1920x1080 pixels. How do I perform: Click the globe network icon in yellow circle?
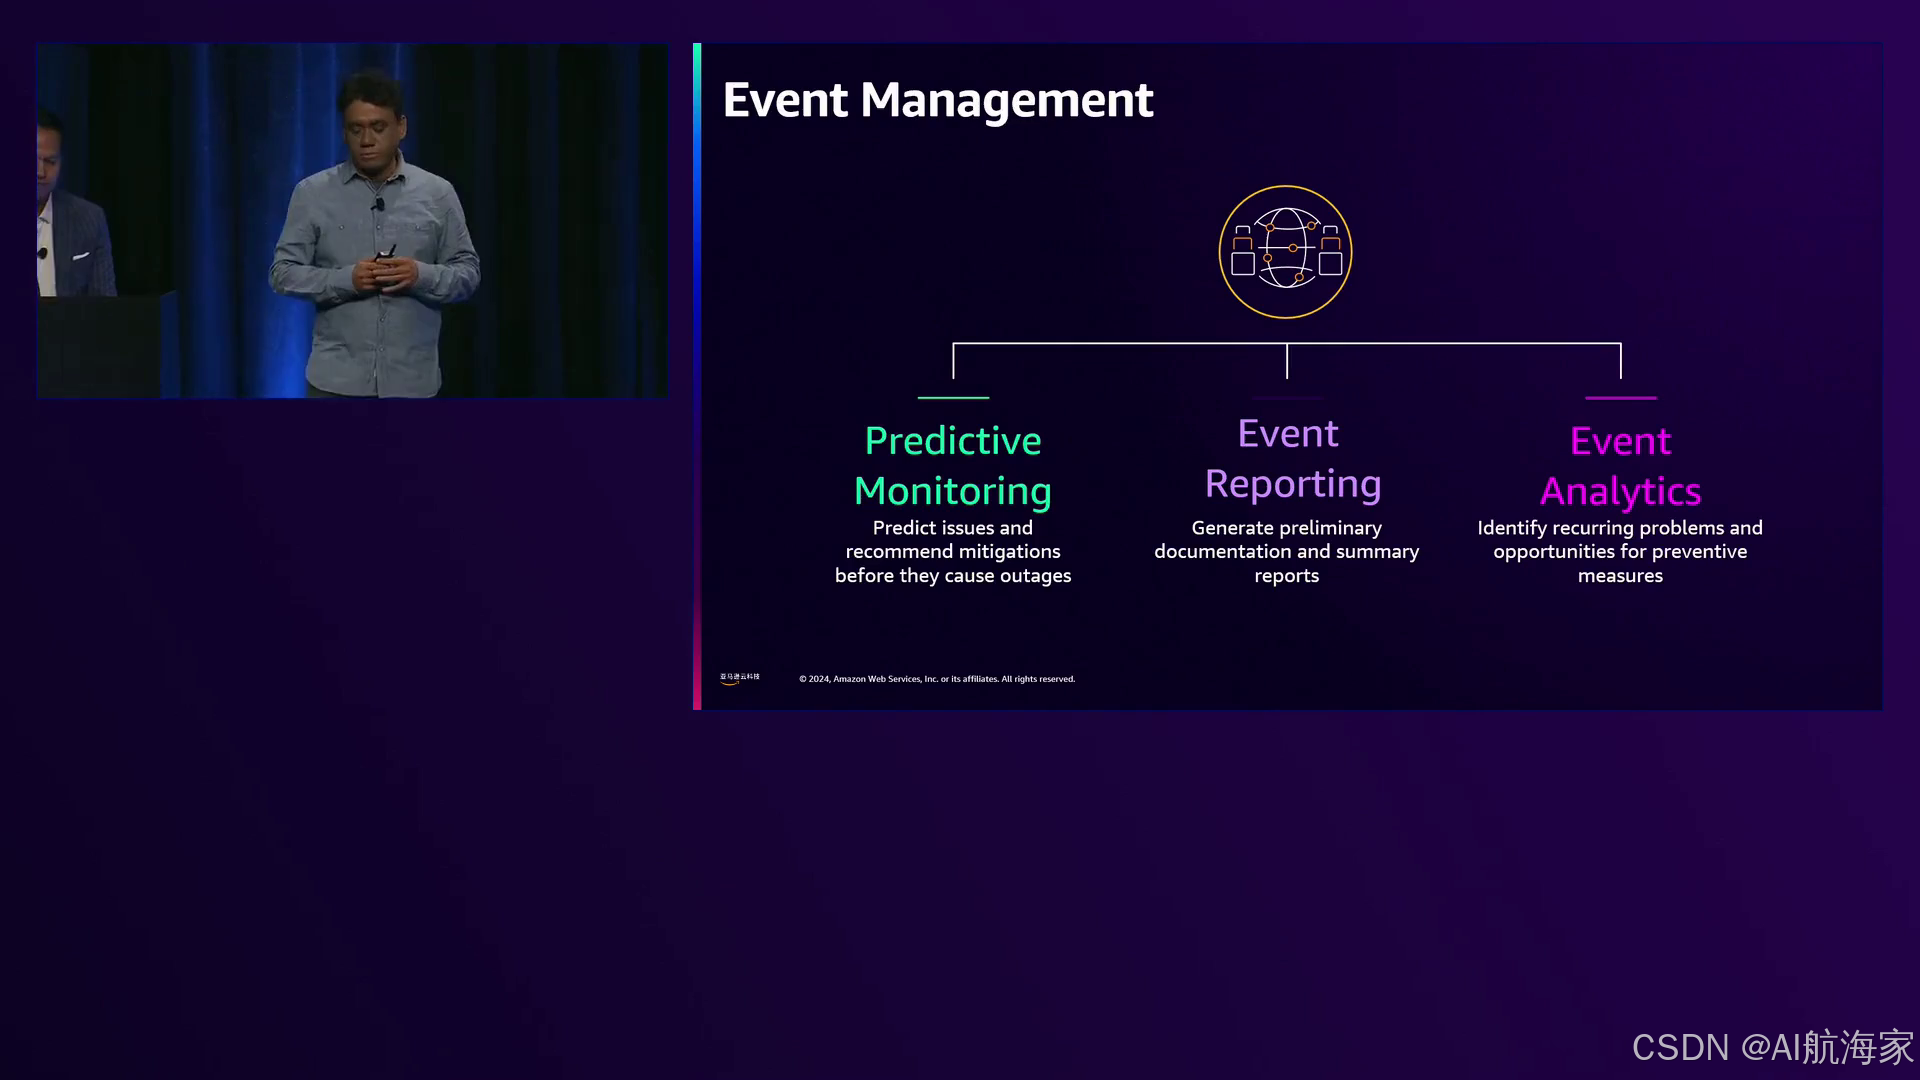(1285, 252)
